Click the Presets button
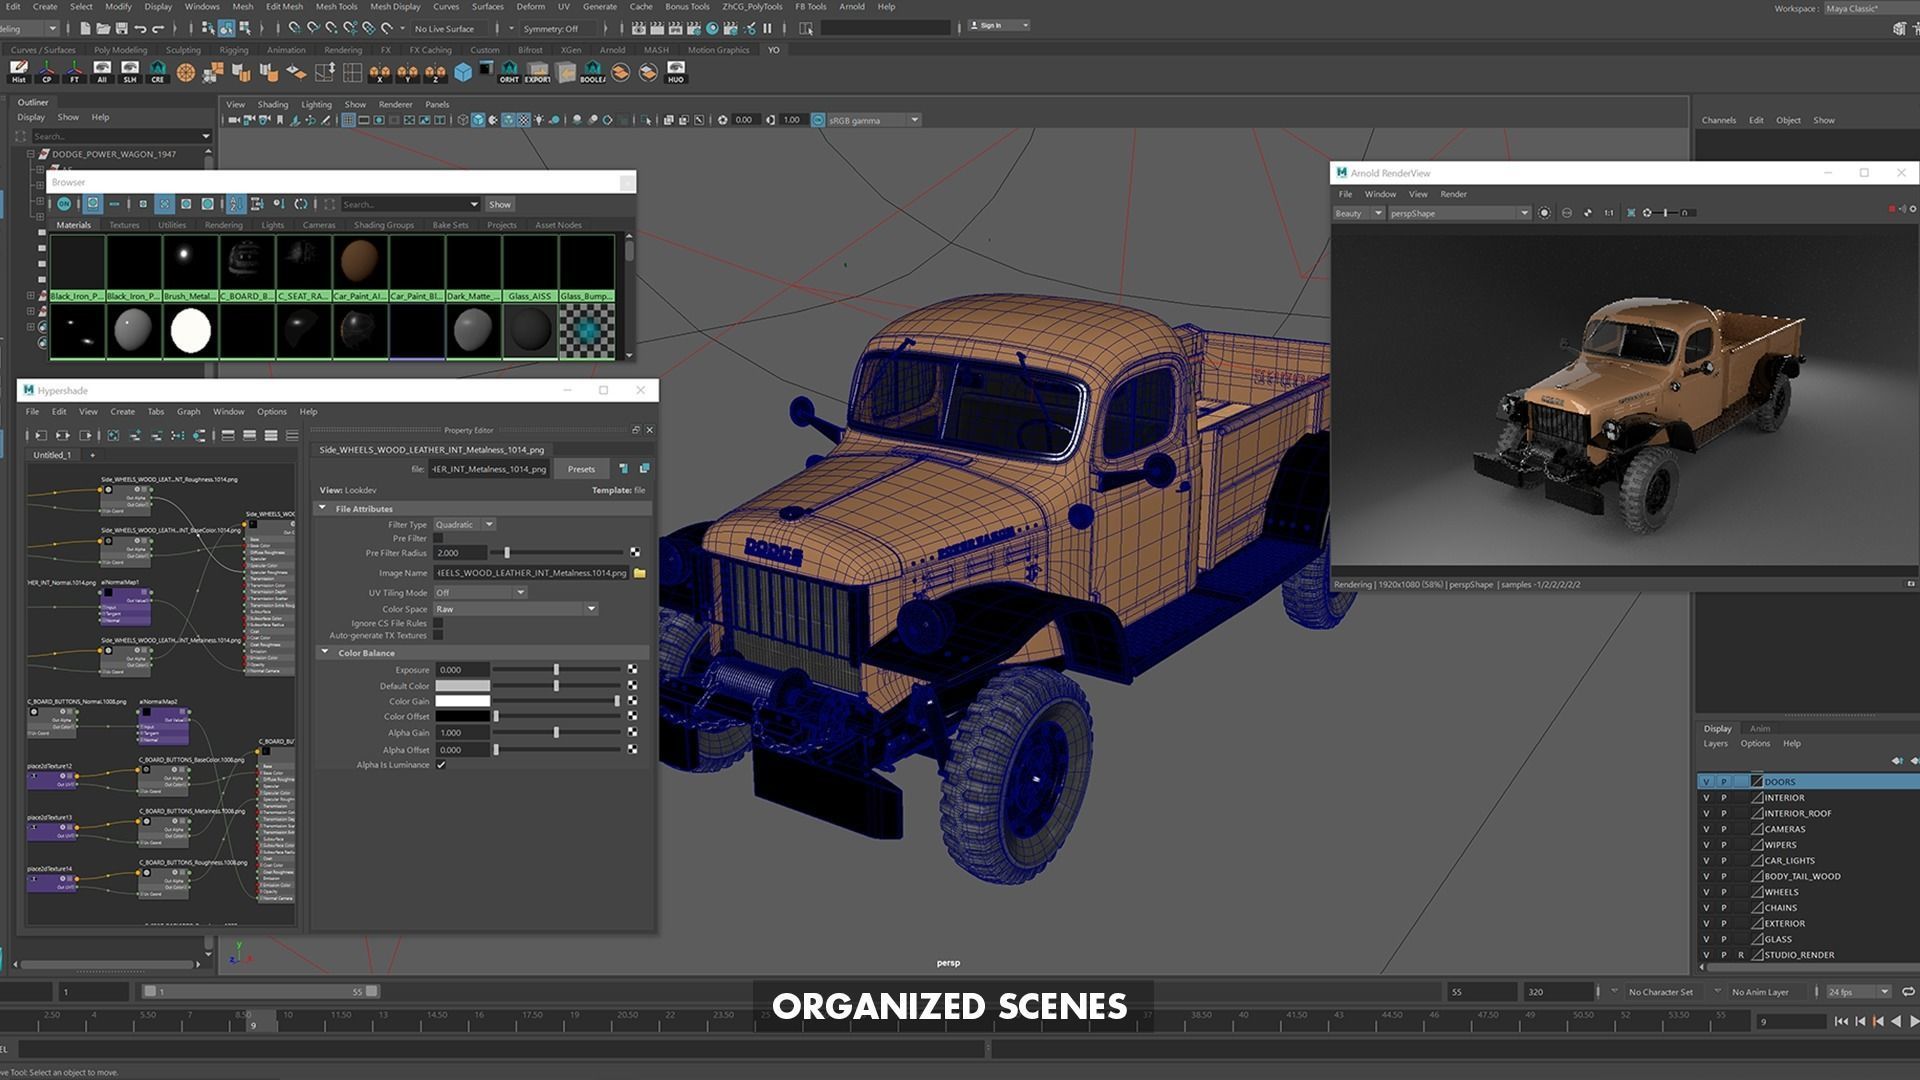1920x1080 pixels. pos(581,469)
